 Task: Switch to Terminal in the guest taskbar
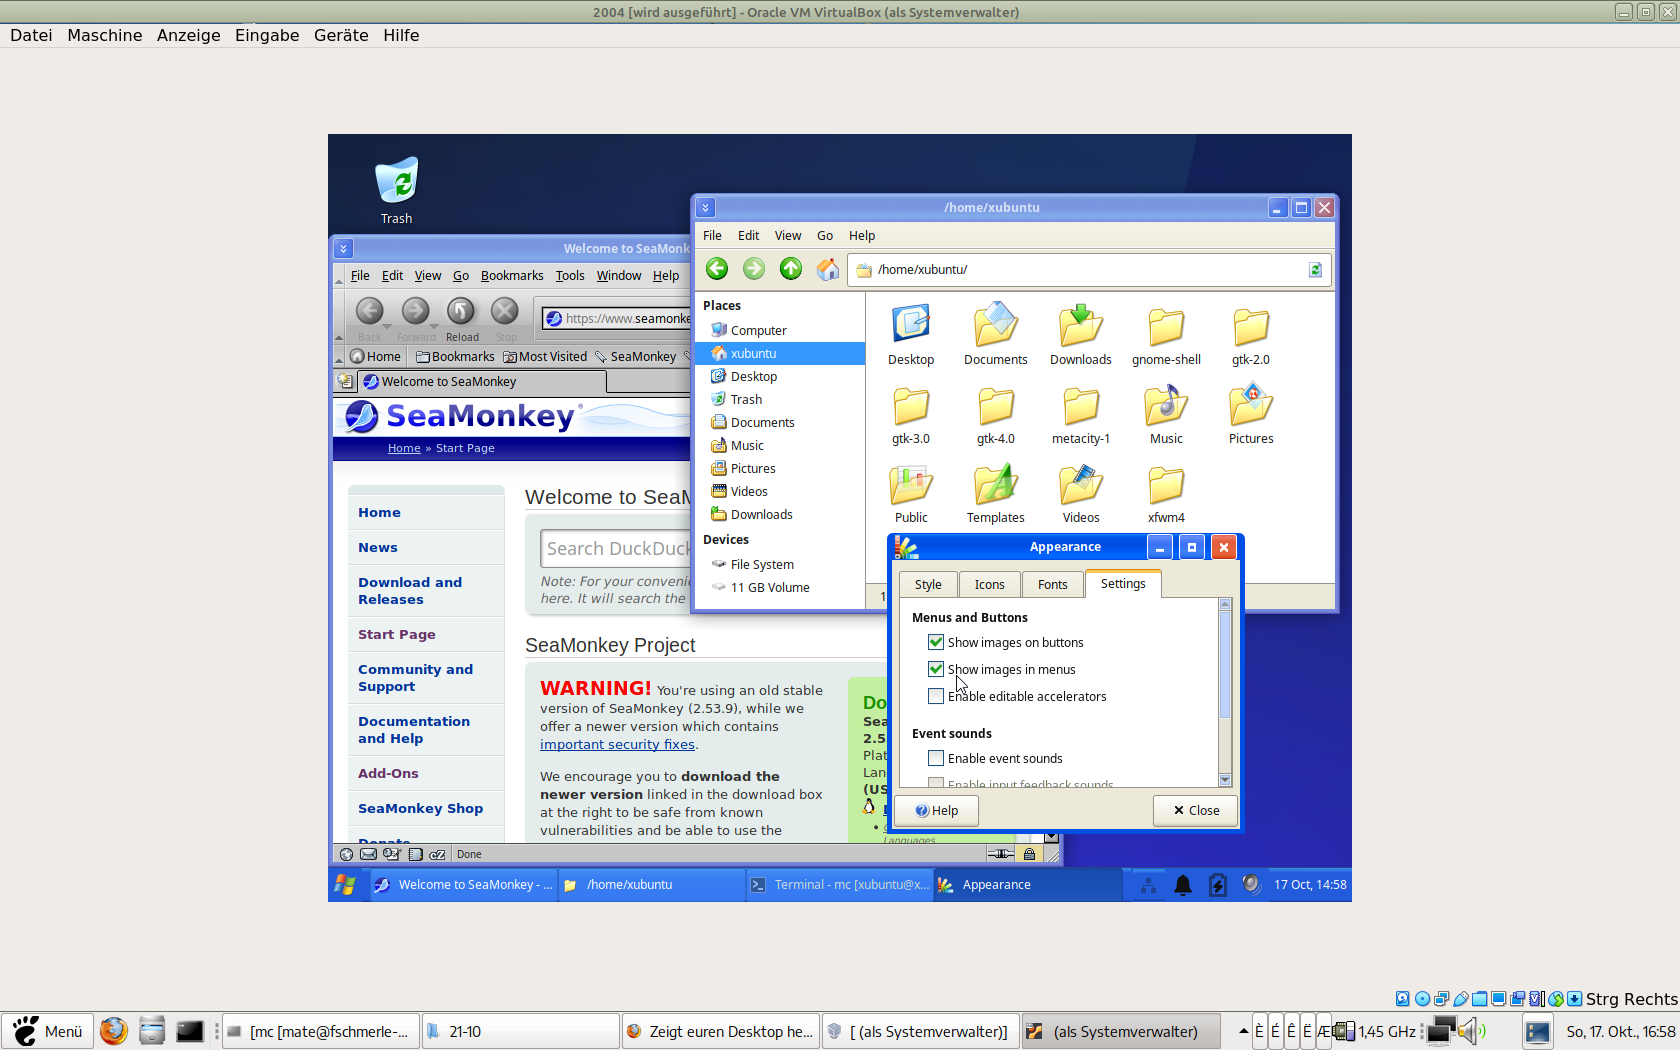[840, 885]
